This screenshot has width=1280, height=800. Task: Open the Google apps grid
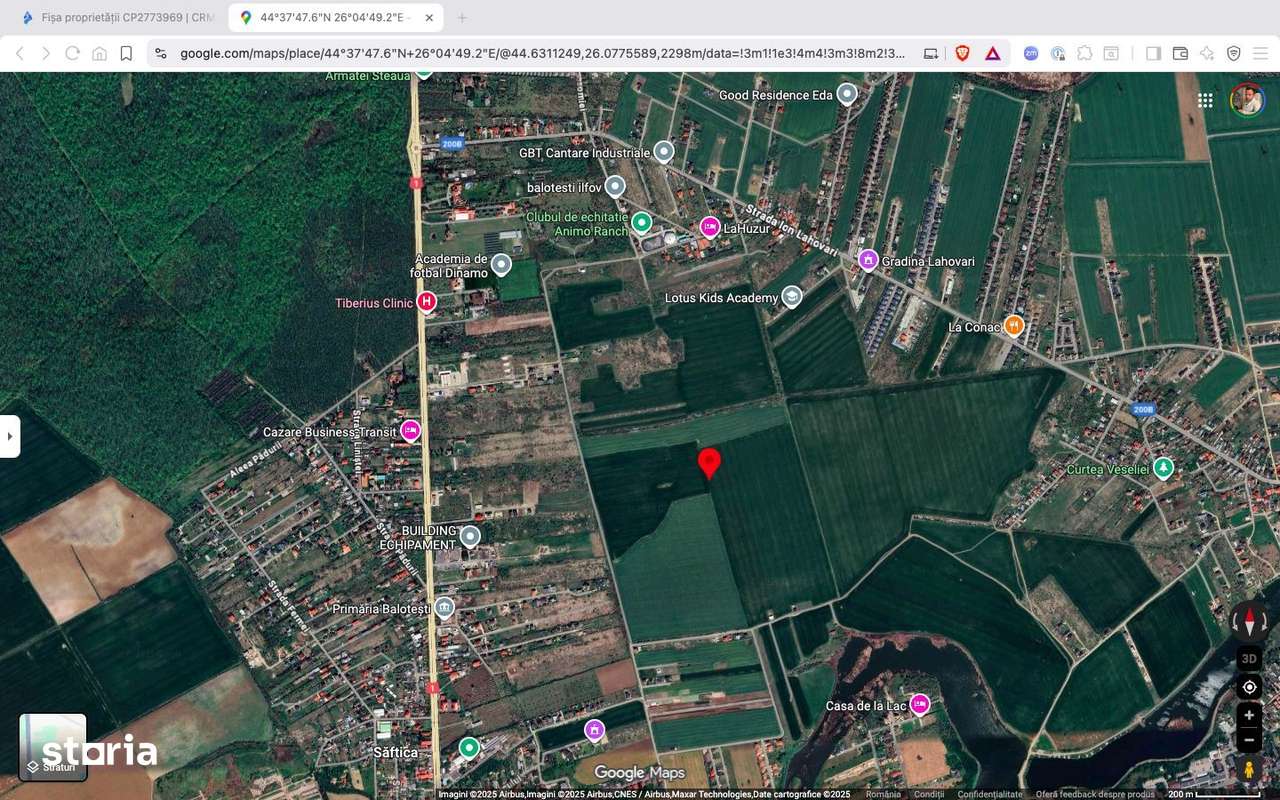pyautogui.click(x=1205, y=100)
